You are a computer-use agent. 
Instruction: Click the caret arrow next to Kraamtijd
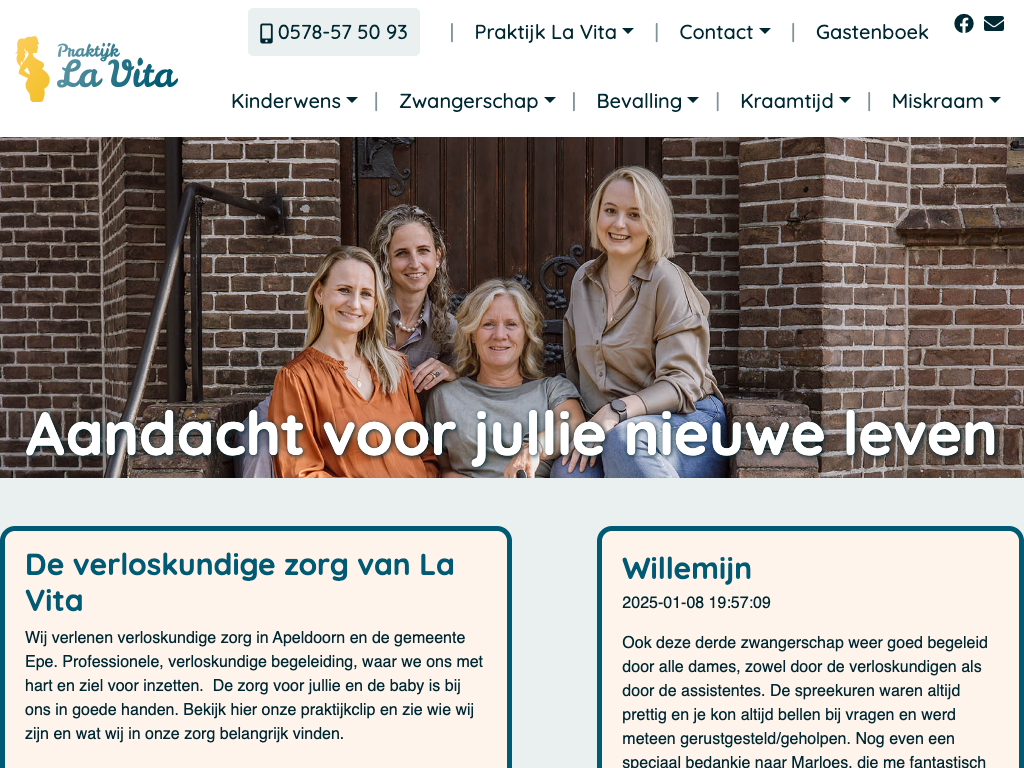tap(845, 101)
